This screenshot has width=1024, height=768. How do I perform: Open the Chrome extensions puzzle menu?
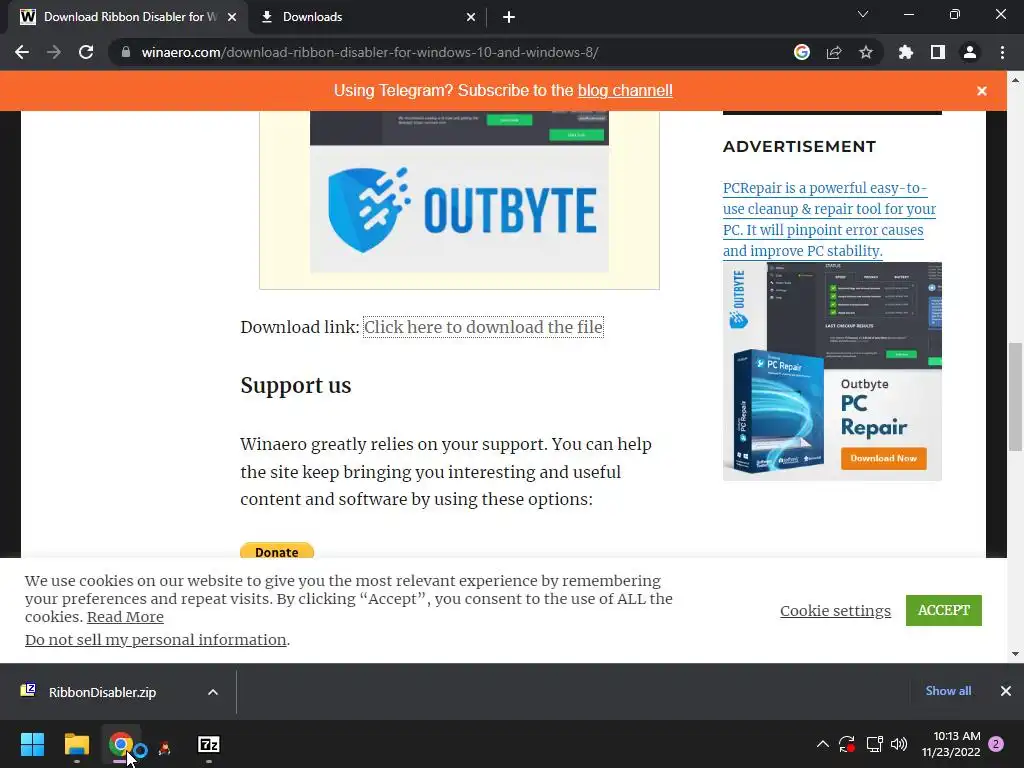click(x=906, y=52)
